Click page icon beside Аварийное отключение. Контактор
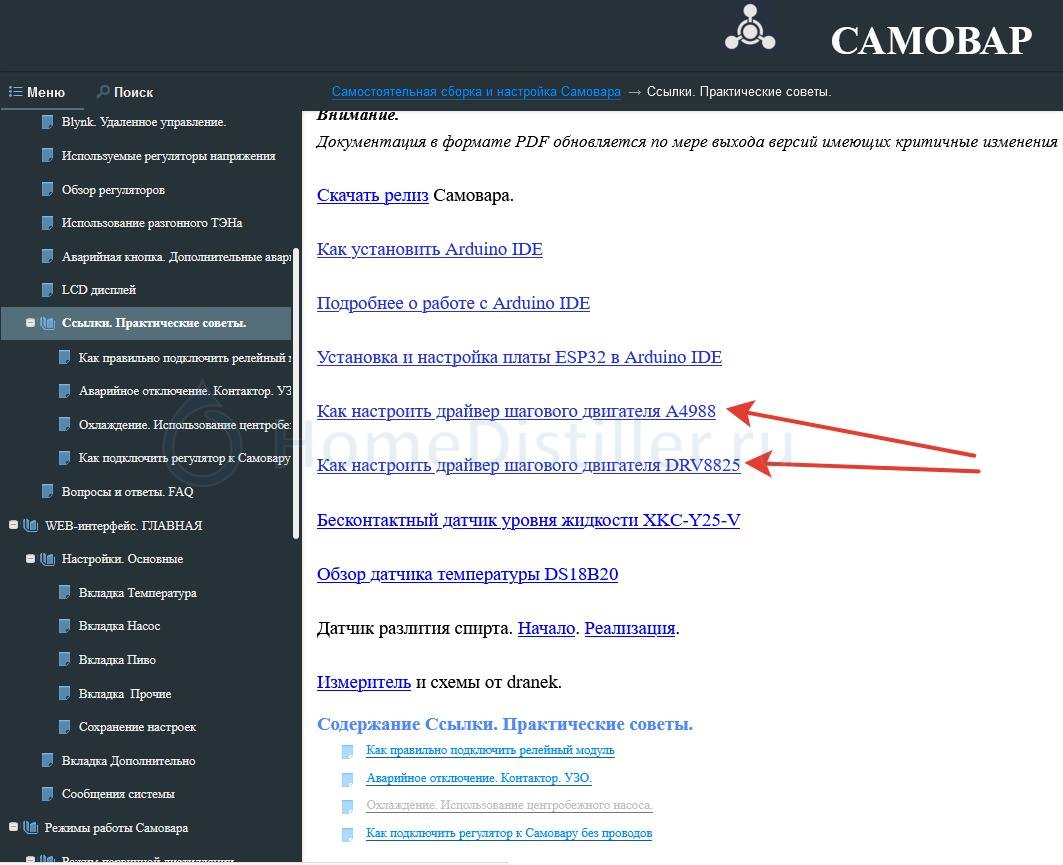This screenshot has width=1063, height=865. pos(64,390)
